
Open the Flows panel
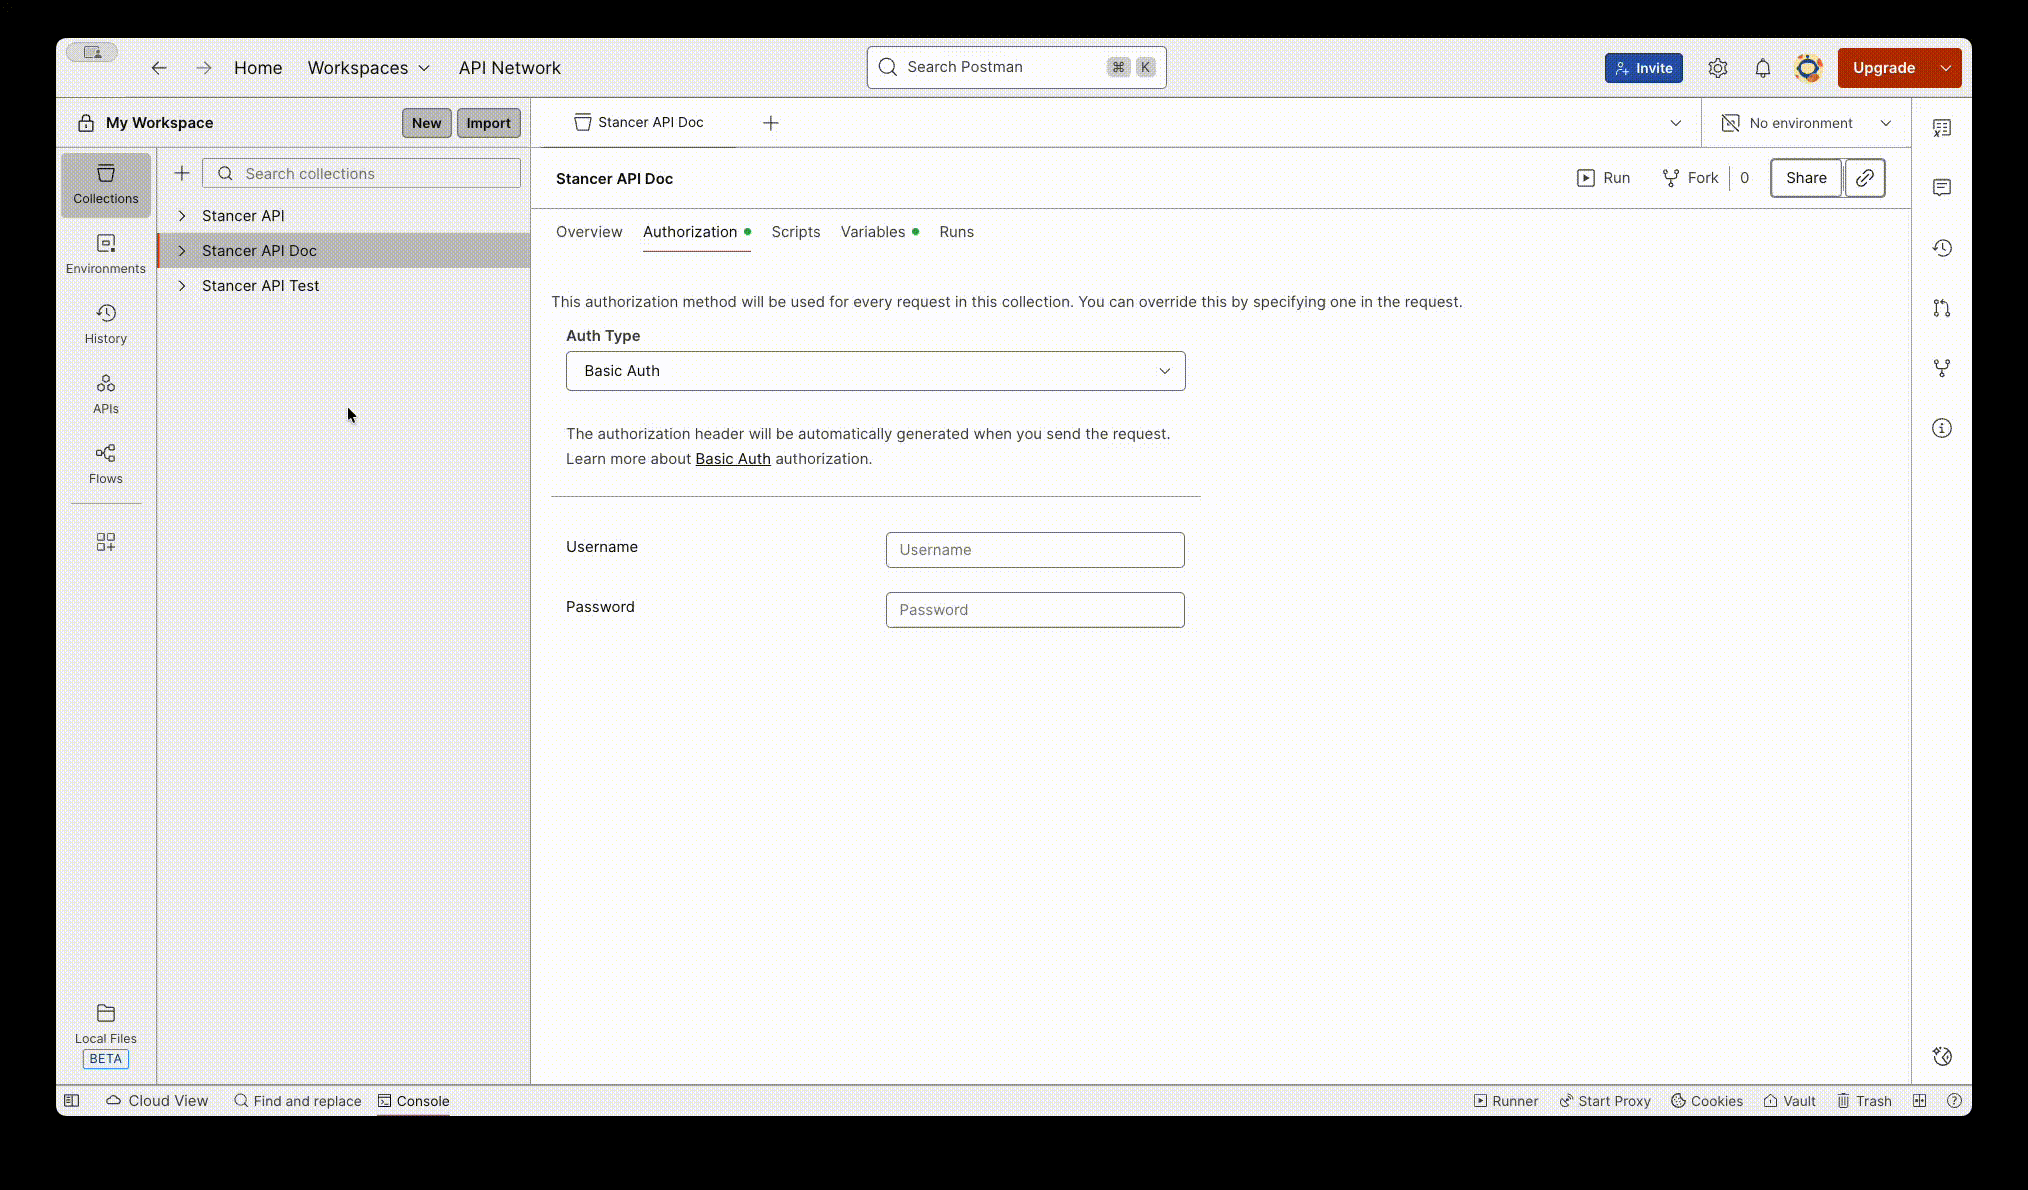(105, 462)
